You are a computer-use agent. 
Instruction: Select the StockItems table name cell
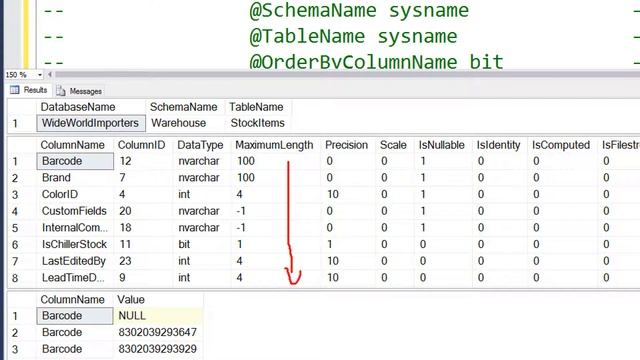pos(258,123)
